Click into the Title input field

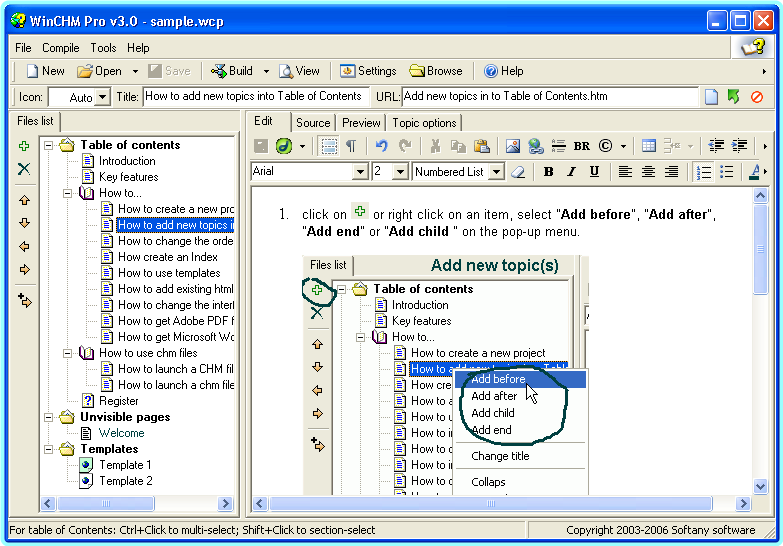[x=256, y=96]
